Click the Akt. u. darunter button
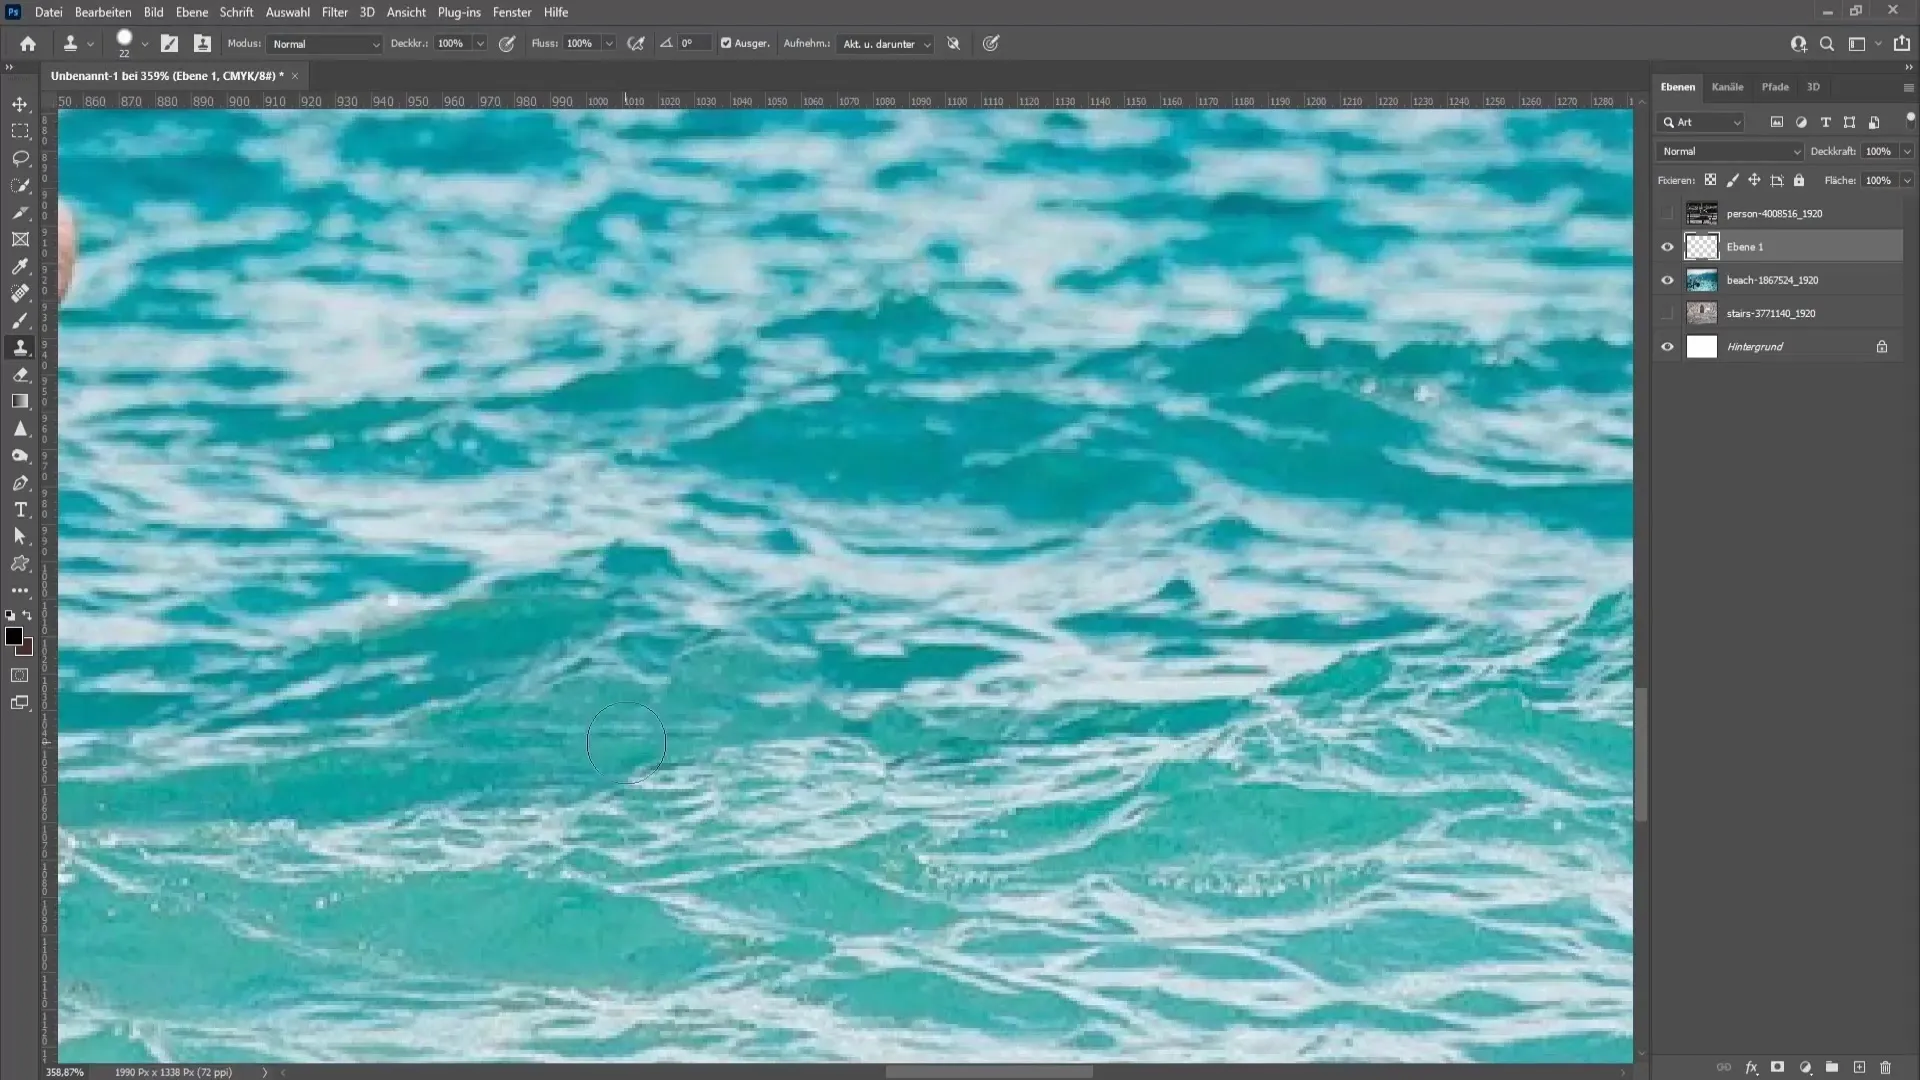Image resolution: width=1920 pixels, height=1080 pixels. coord(885,44)
